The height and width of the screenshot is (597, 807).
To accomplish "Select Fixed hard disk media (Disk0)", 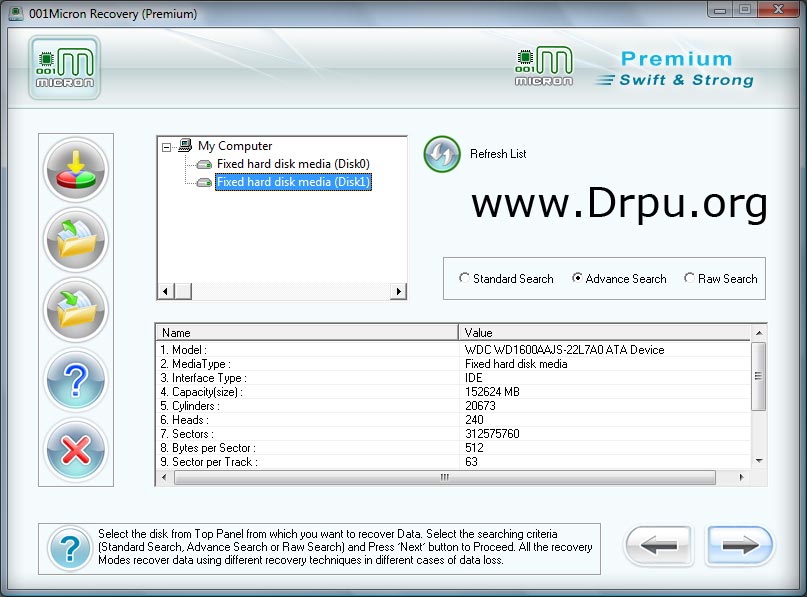I will 293,164.
